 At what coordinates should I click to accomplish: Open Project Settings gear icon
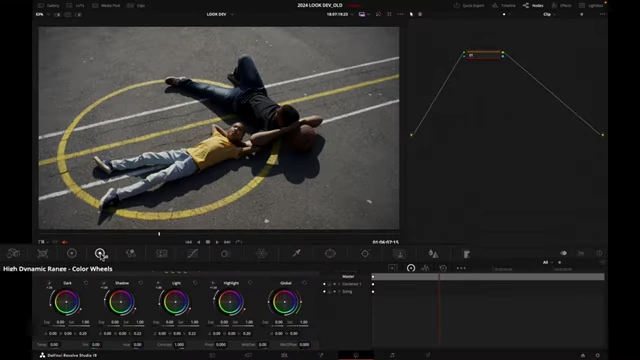tap(598, 356)
